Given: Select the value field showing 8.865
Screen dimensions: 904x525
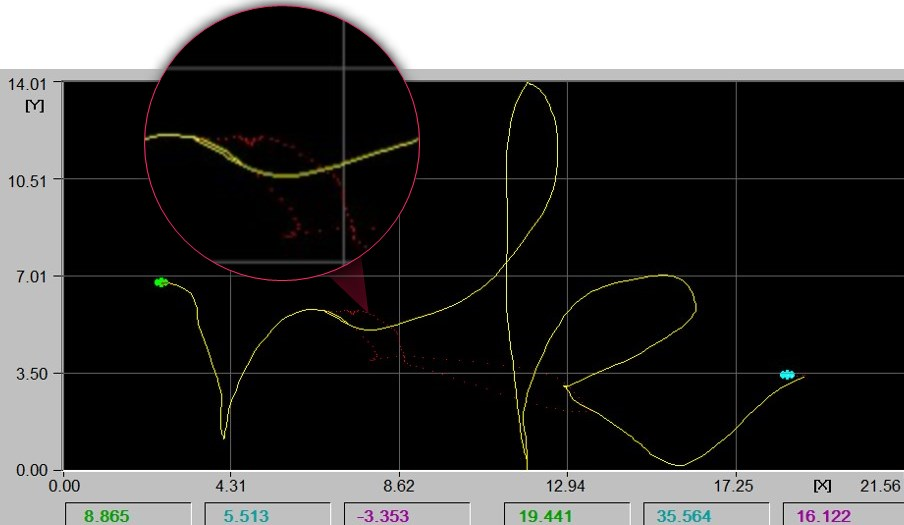Looking at the screenshot, I should (x=128, y=514).
